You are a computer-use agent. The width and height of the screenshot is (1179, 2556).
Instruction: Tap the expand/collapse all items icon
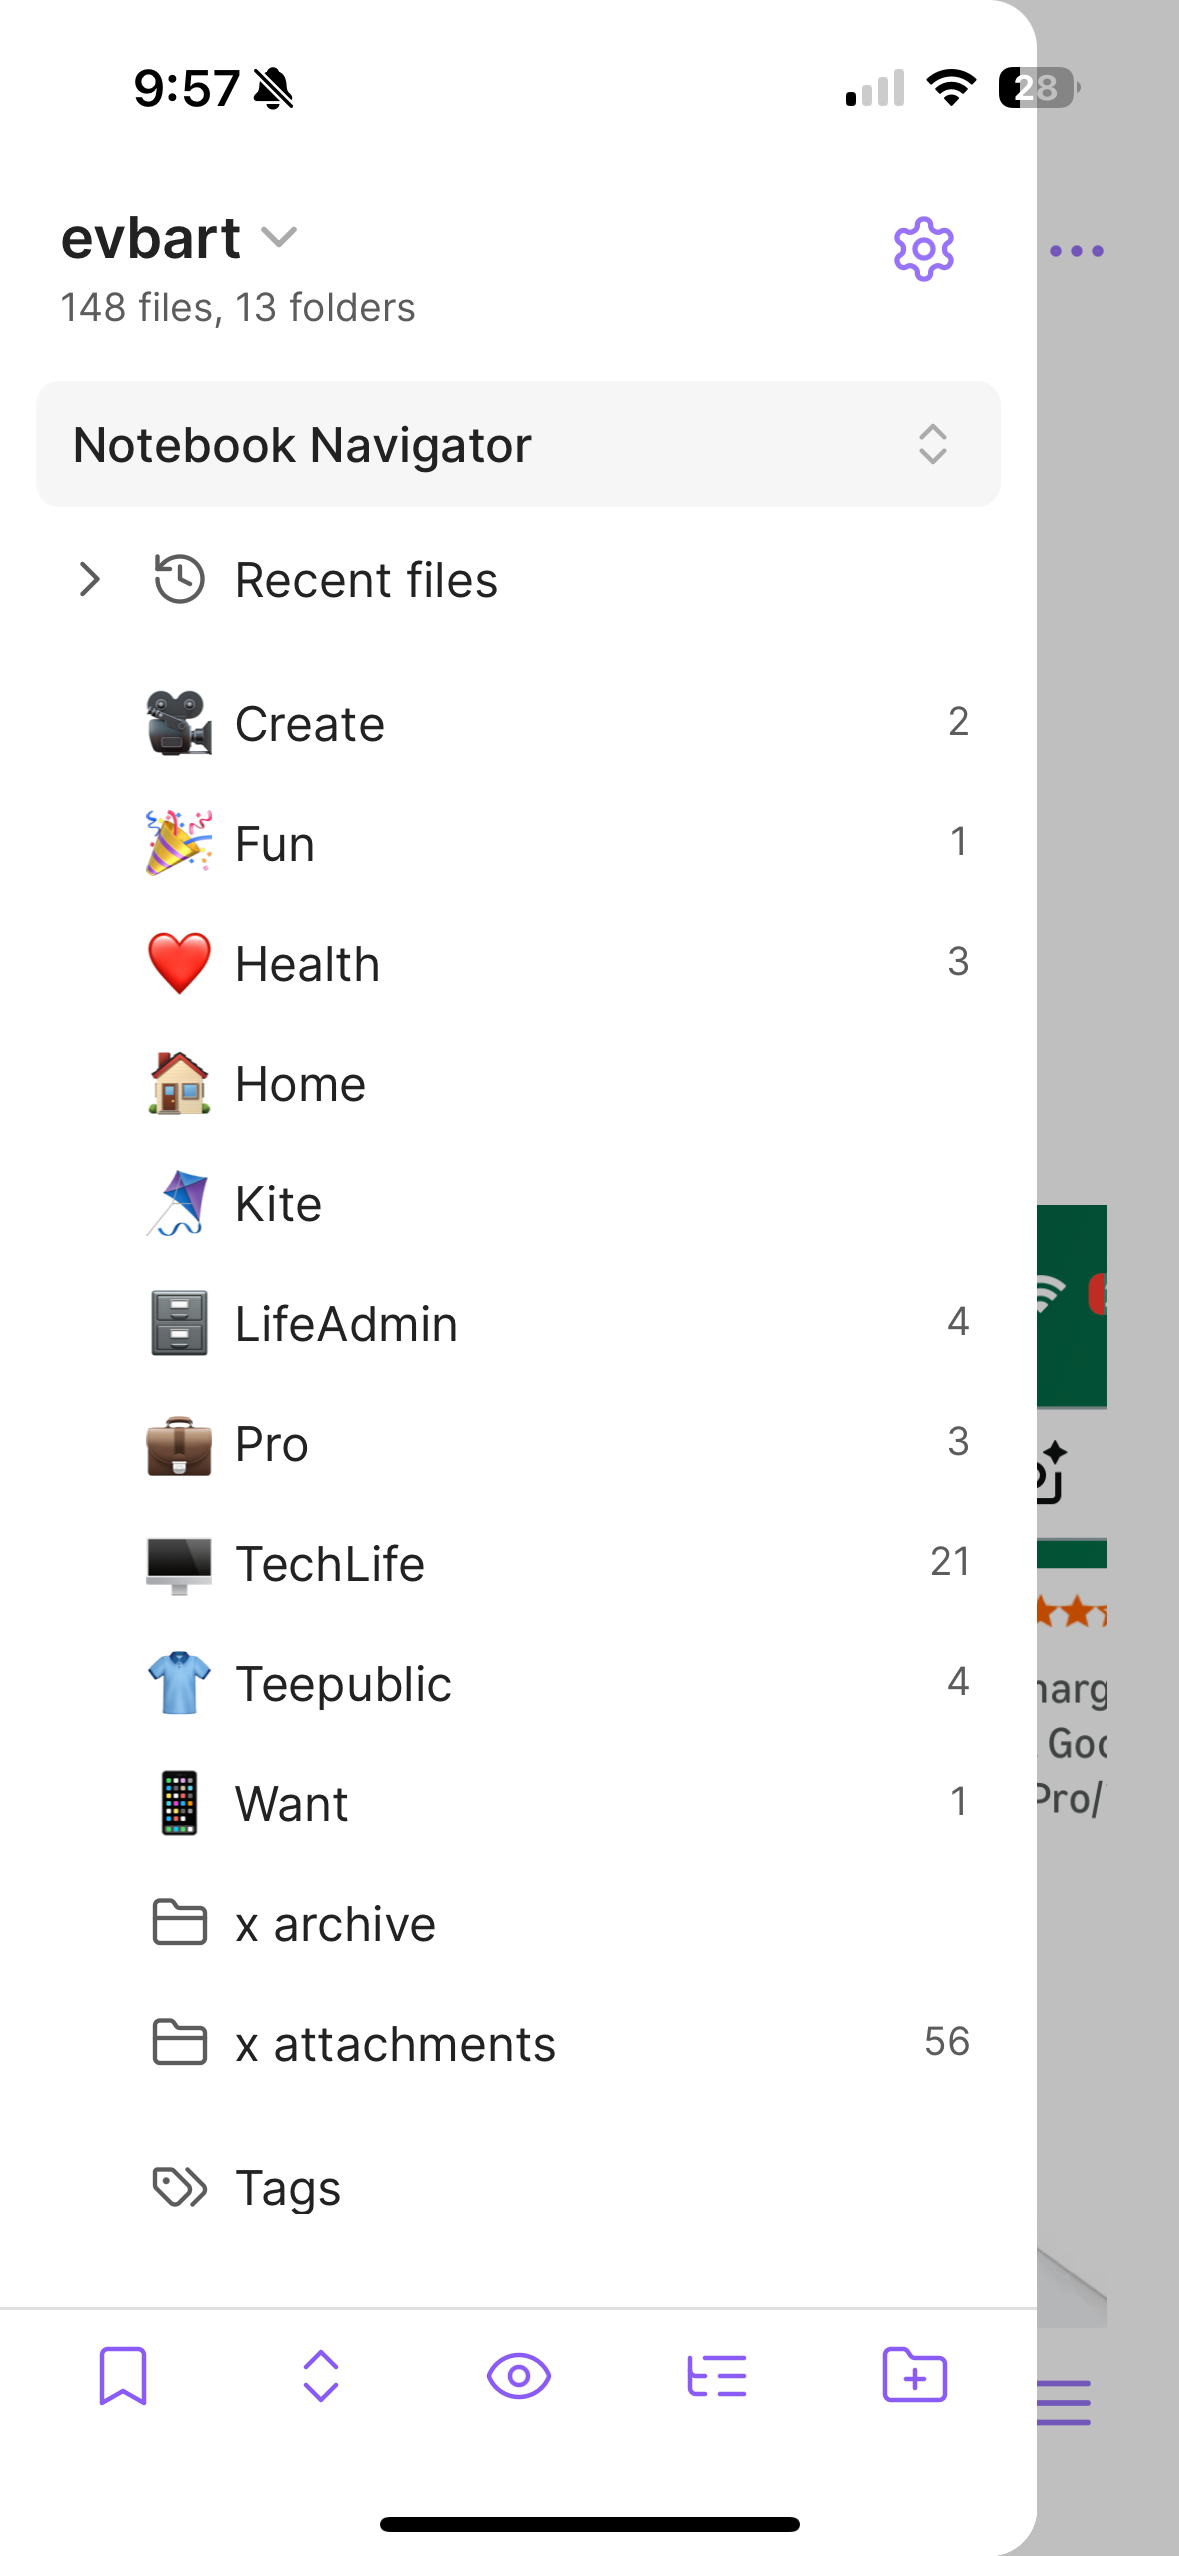(x=321, y=2375)
